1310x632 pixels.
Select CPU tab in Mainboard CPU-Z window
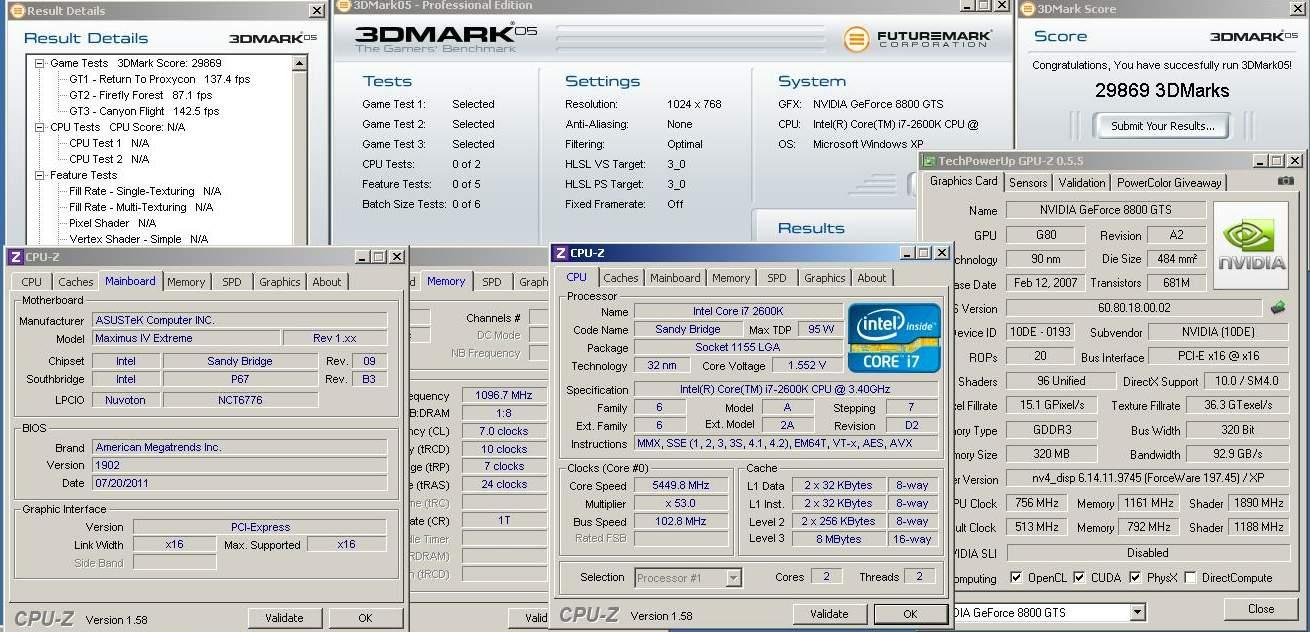(x=32, y=282)
